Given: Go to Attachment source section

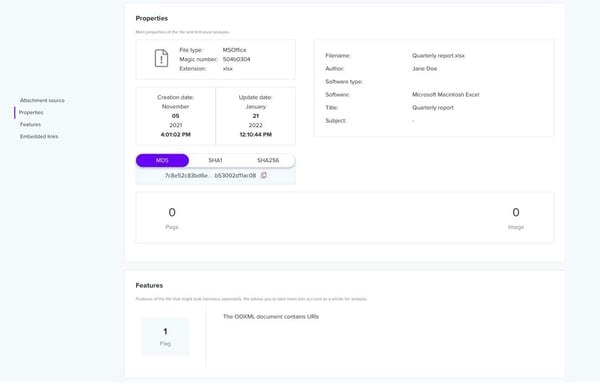Looking at the screenshot, I should click(x=42, y=100).
